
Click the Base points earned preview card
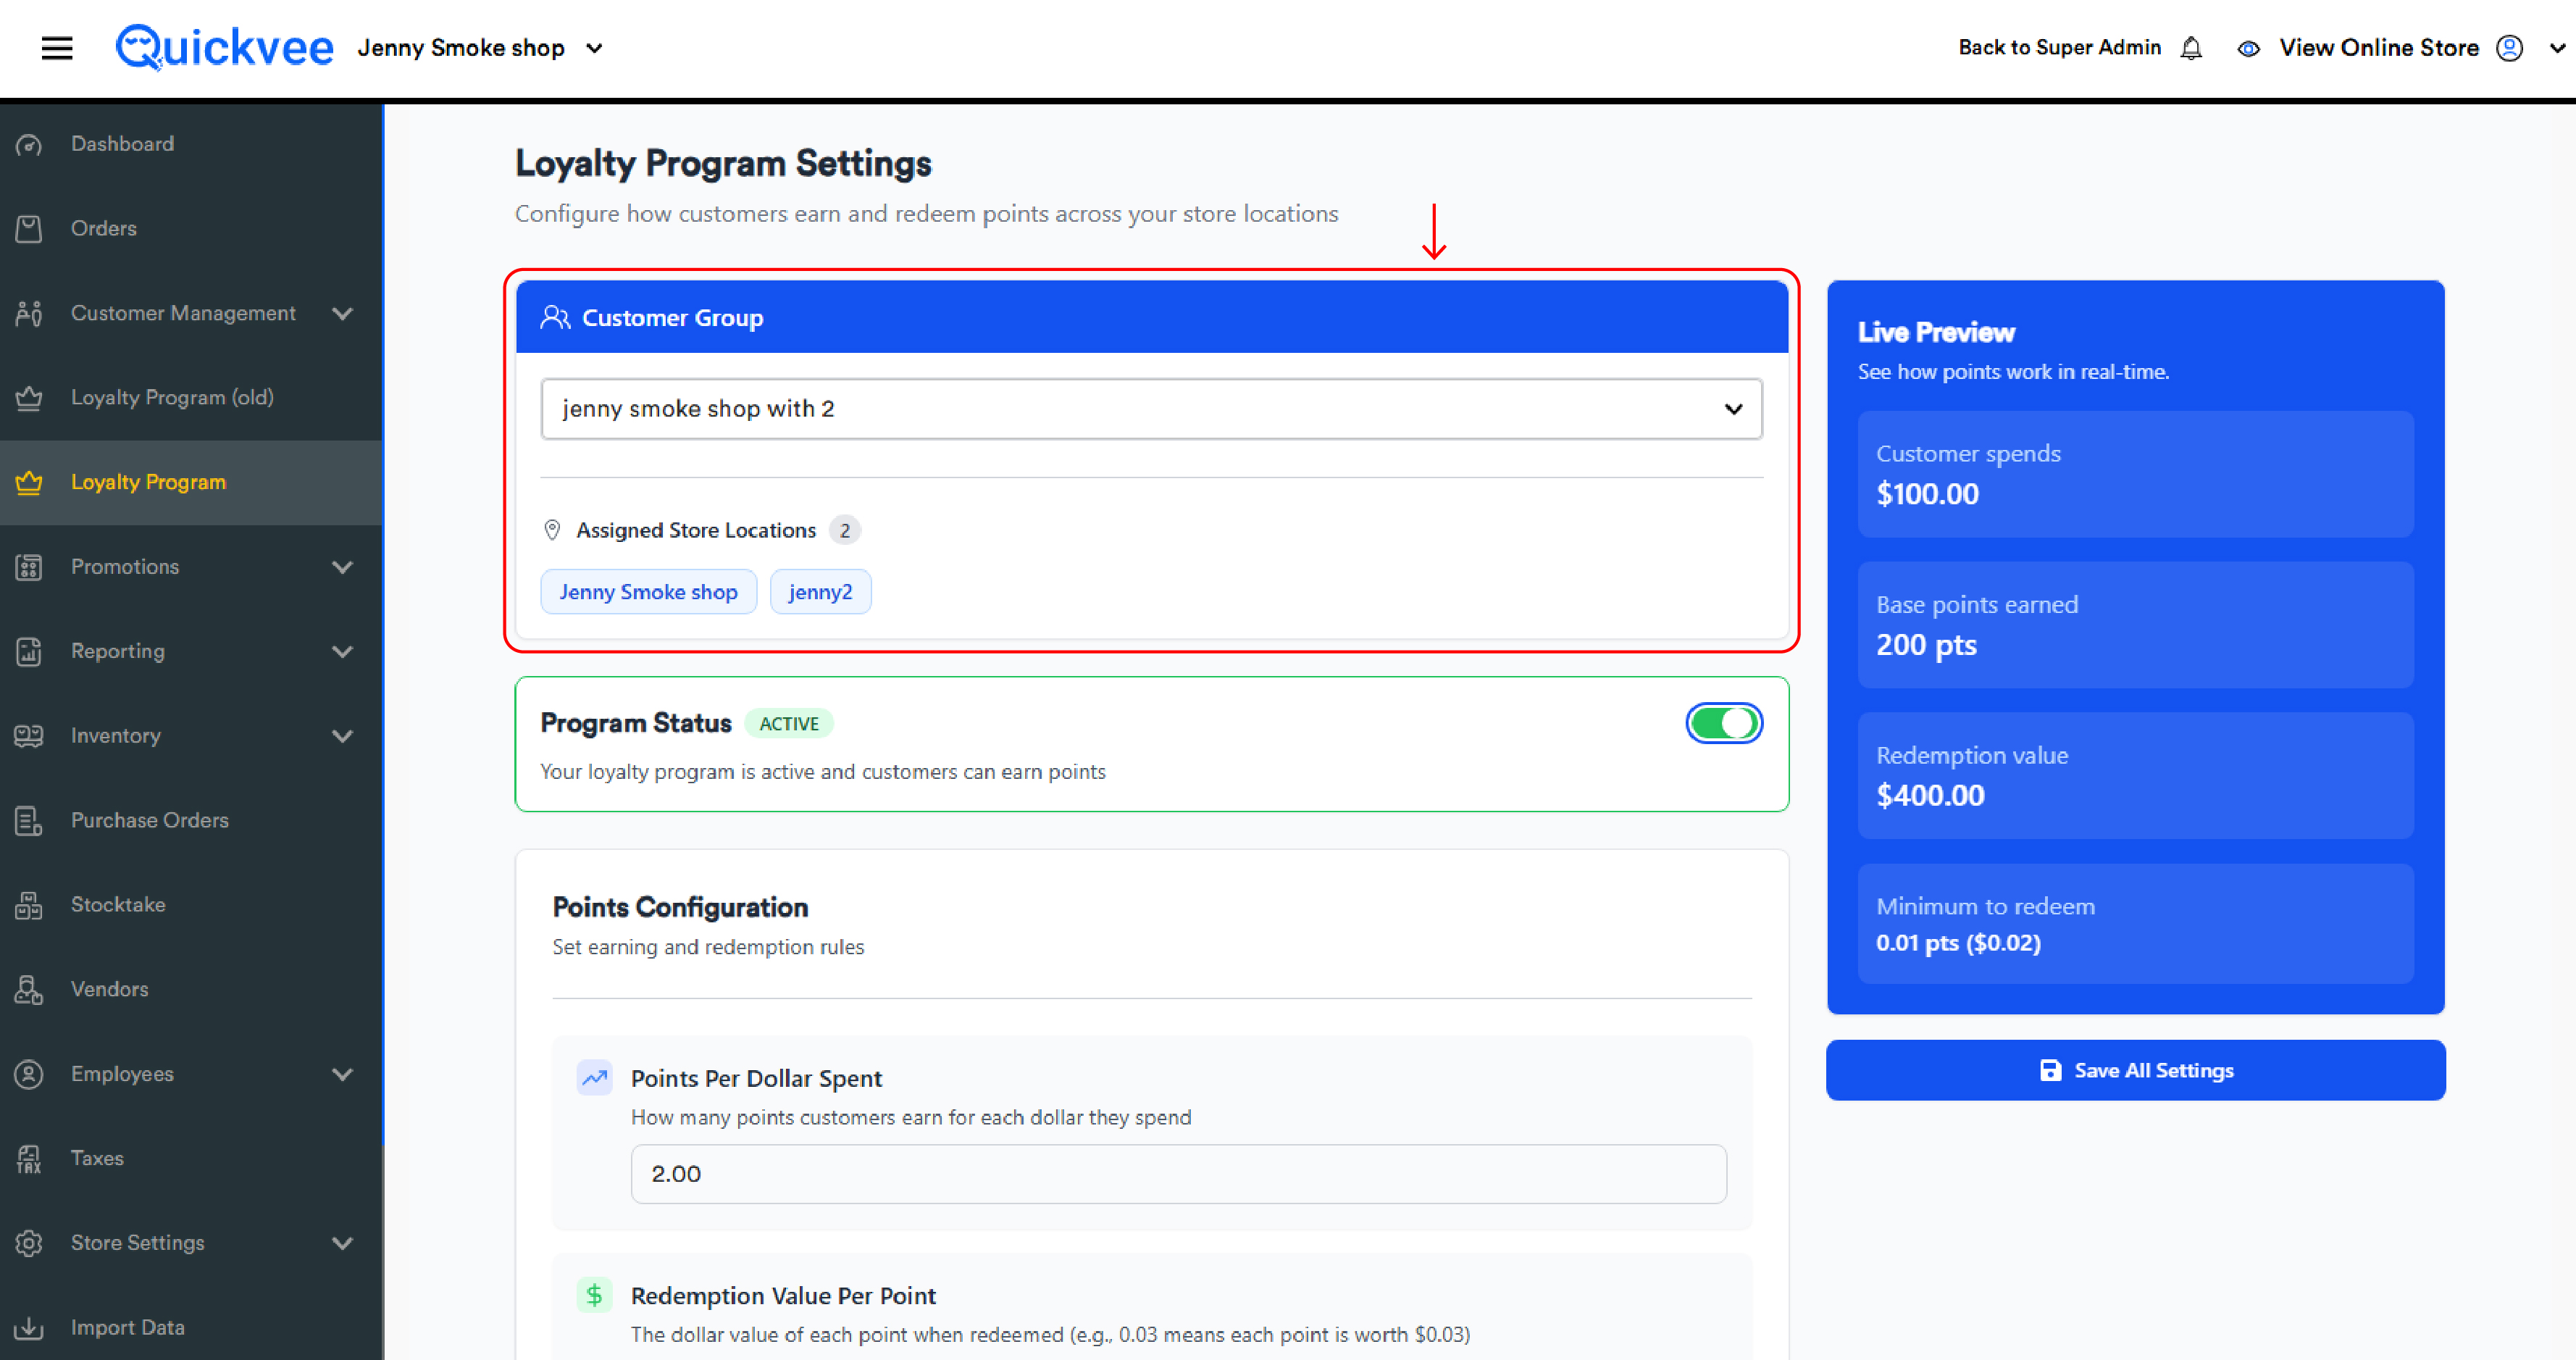click(x=2135, y=625)
